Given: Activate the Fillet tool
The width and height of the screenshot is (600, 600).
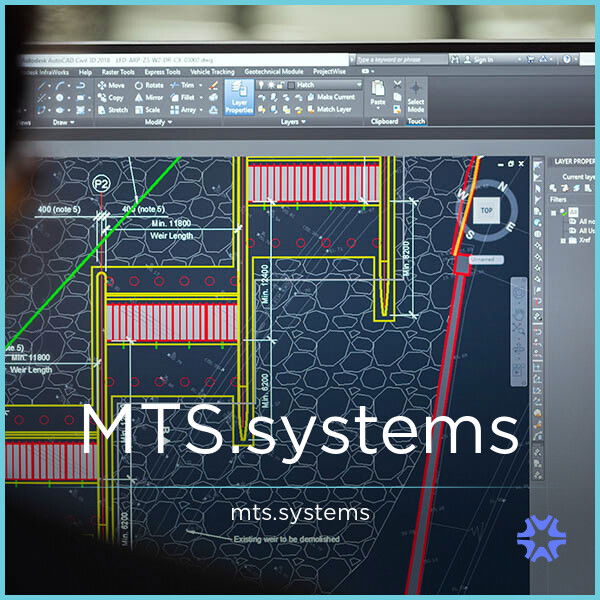Looking at the screenshot, I should pyautogui.click(x=183, y=98).
